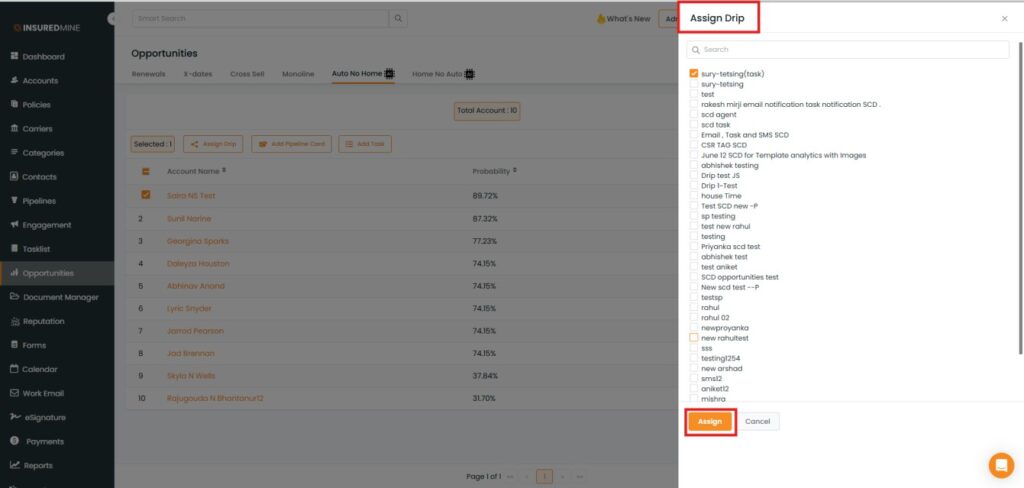Check the new rahultest drip checkbox
1024x488 pixels.
[x=694, y=338]
